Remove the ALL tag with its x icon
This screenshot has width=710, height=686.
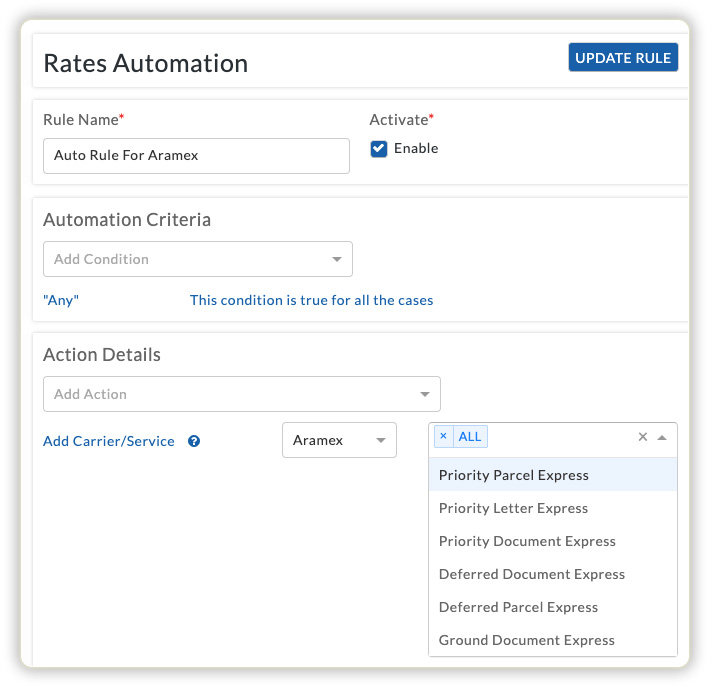click(444, 437)
